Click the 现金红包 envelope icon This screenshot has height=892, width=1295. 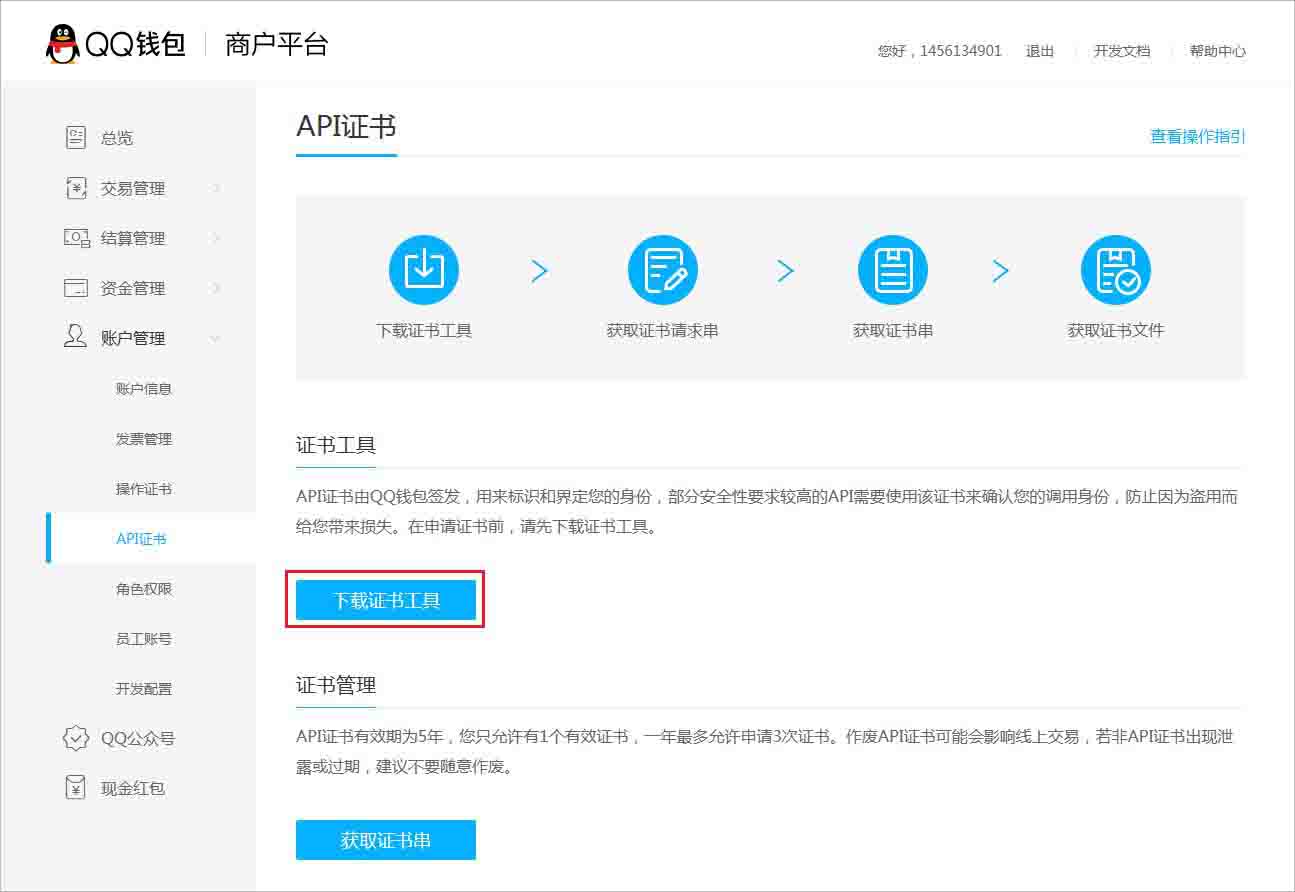pos(76,788)
